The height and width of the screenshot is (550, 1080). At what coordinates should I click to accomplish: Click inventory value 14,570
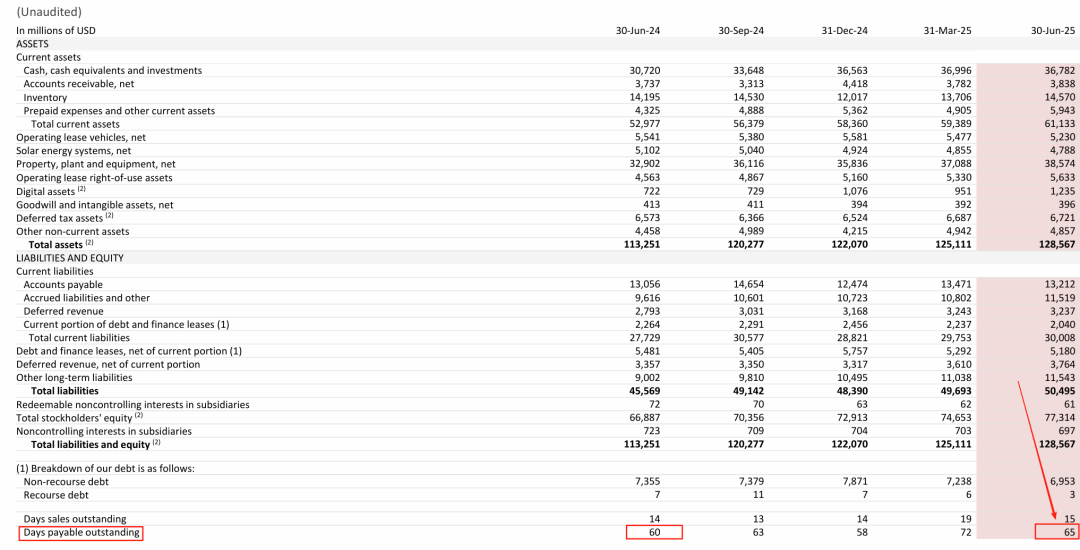(x=1059, y=97)
